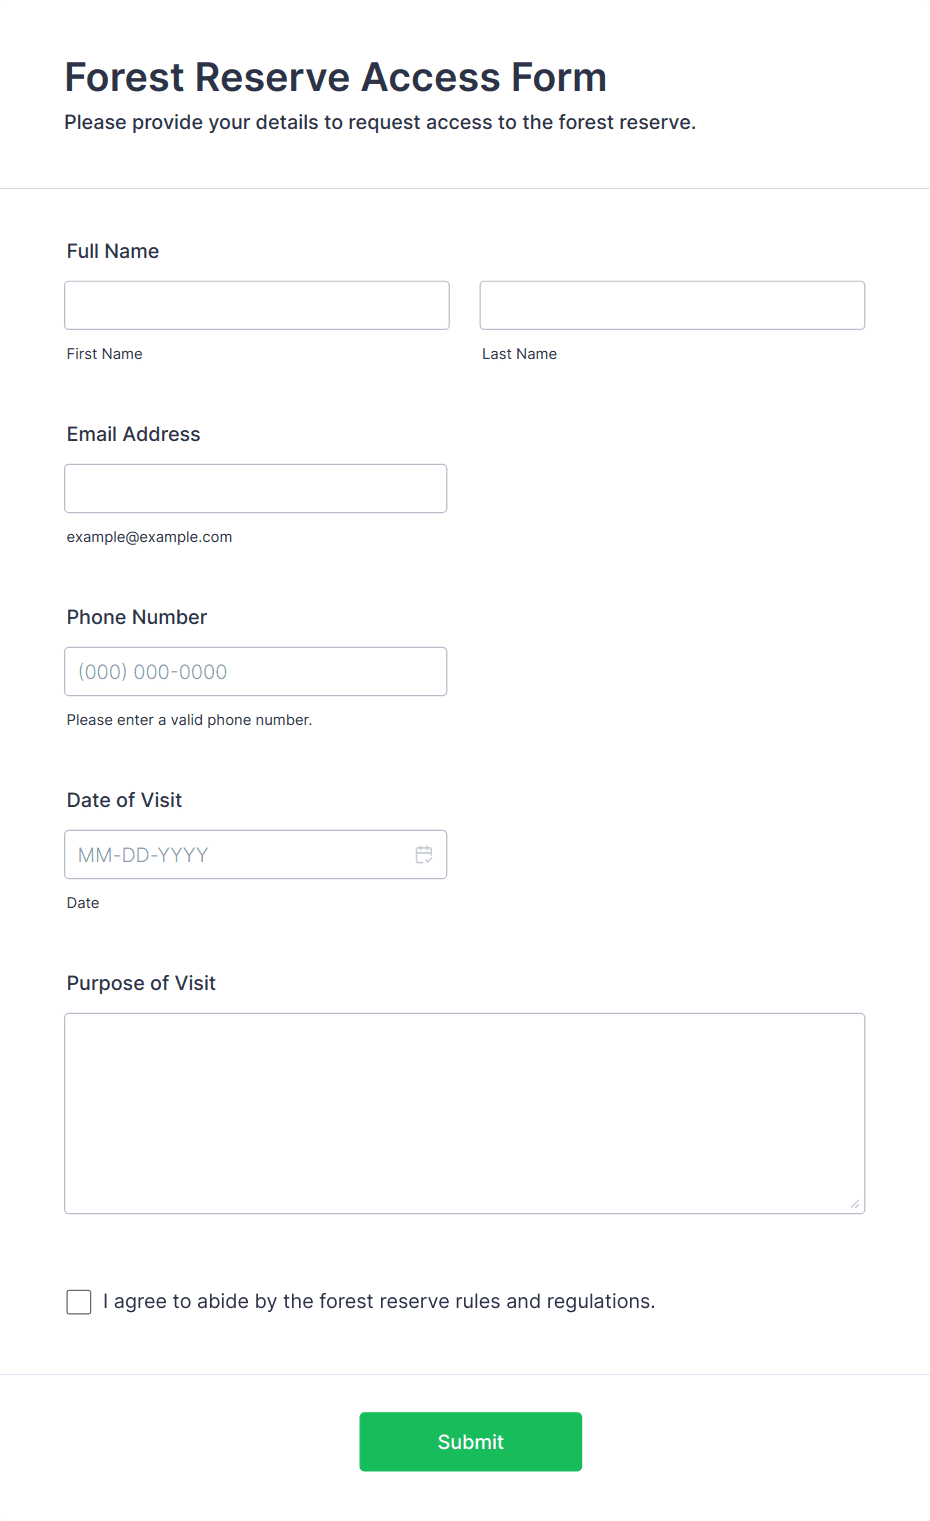
Task: Focus the First Name input box
Action: click(257, 305)
